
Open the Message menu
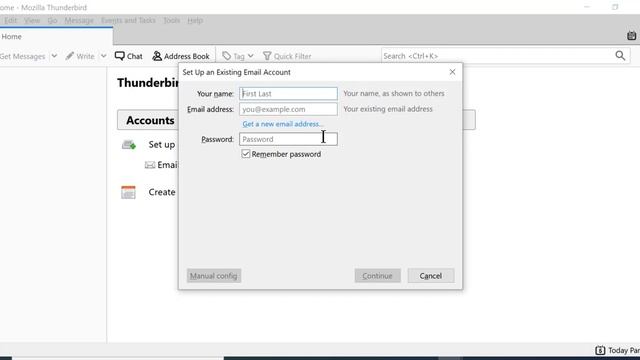click(x=79, y=20)
